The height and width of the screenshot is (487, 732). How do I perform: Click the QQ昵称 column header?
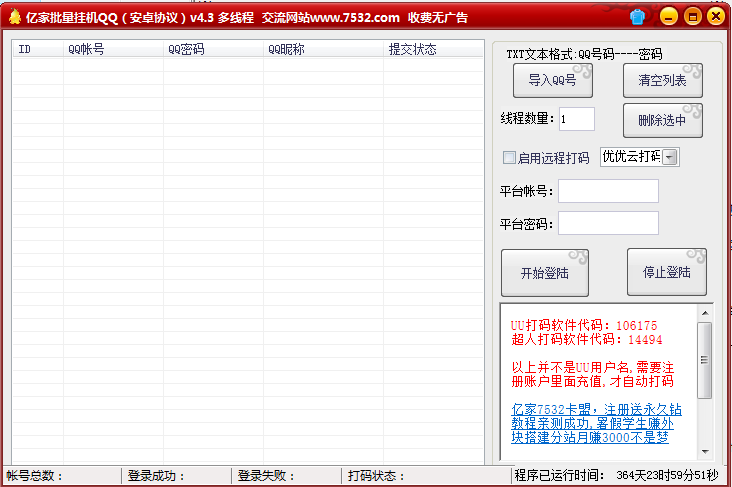[323, 49]
